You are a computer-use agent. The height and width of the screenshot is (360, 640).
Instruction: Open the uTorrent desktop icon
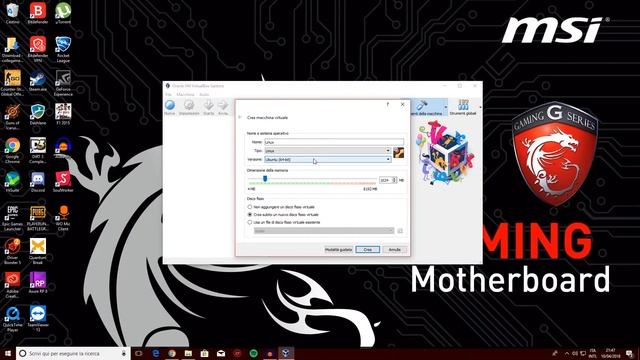pyautogui.click(x=63, y=13)
